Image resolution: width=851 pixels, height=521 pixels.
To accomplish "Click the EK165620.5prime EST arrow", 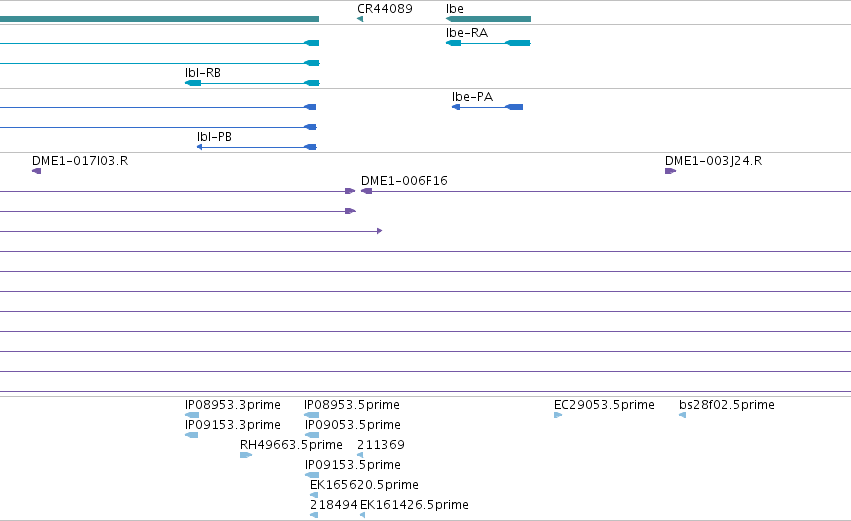I will coord(314,495).
